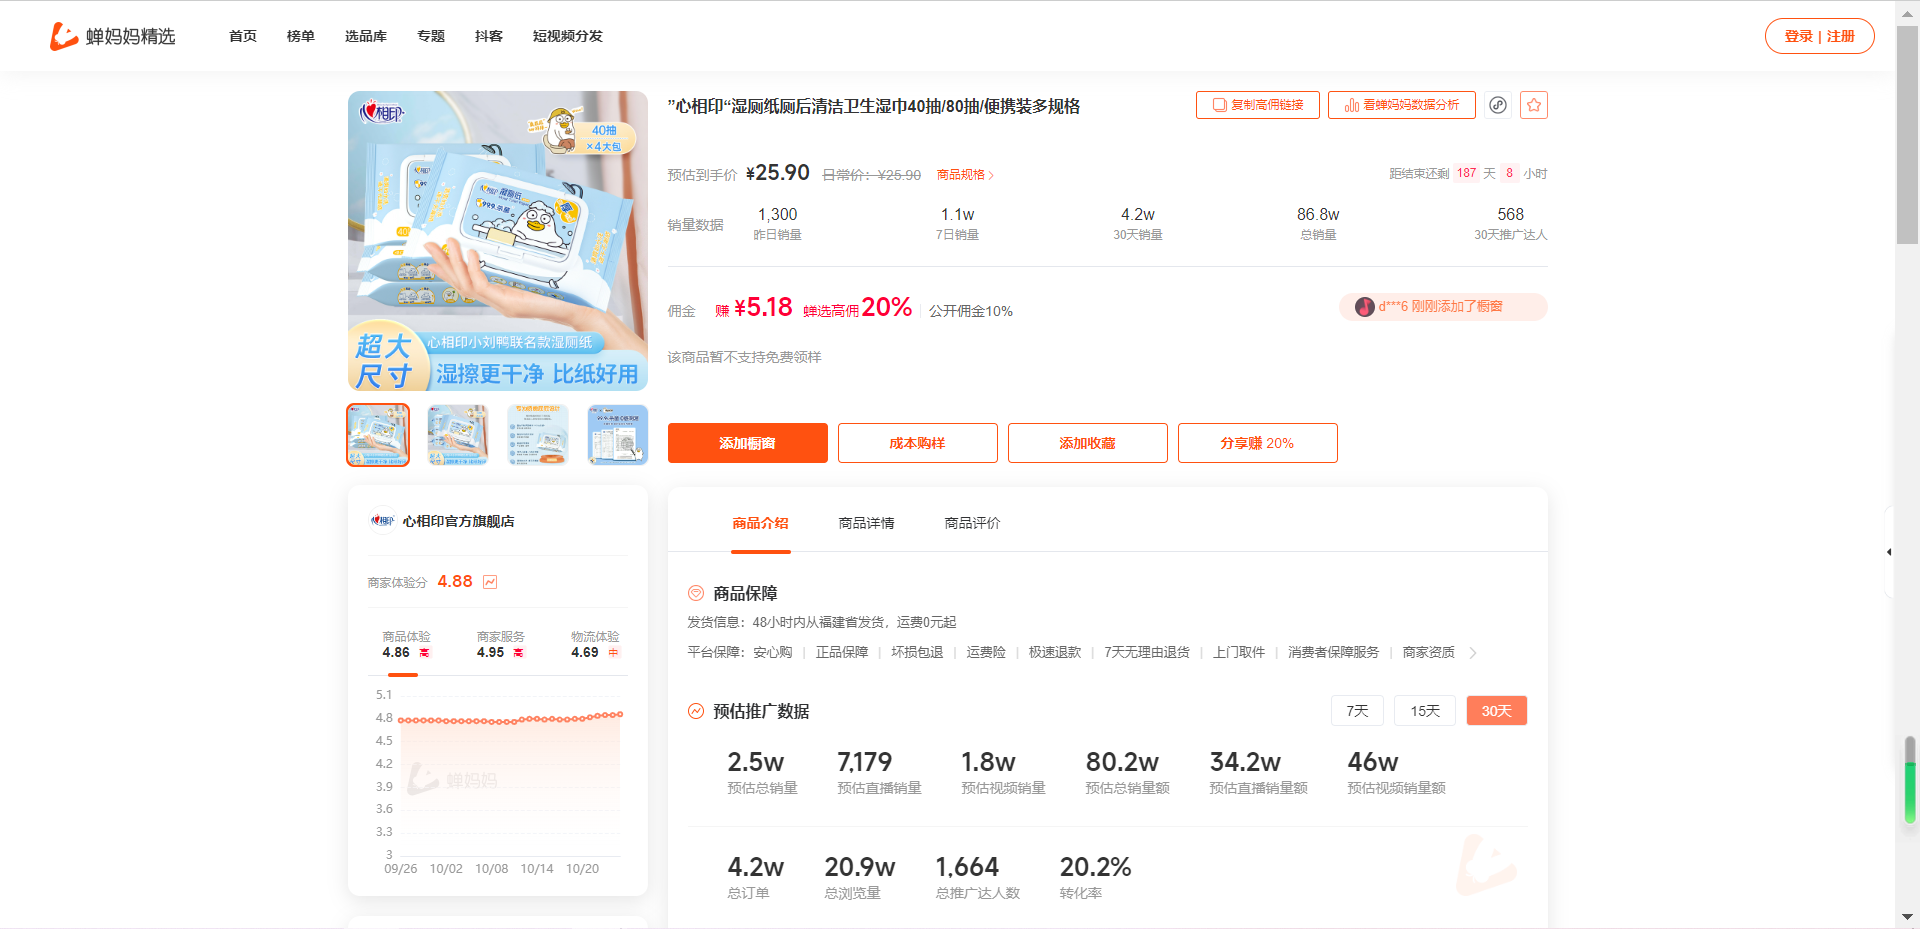The width and height of the screenshot is (1920, 929).
Task: Click the 物流体验 4.69 score tab
Action: point(595,645)
